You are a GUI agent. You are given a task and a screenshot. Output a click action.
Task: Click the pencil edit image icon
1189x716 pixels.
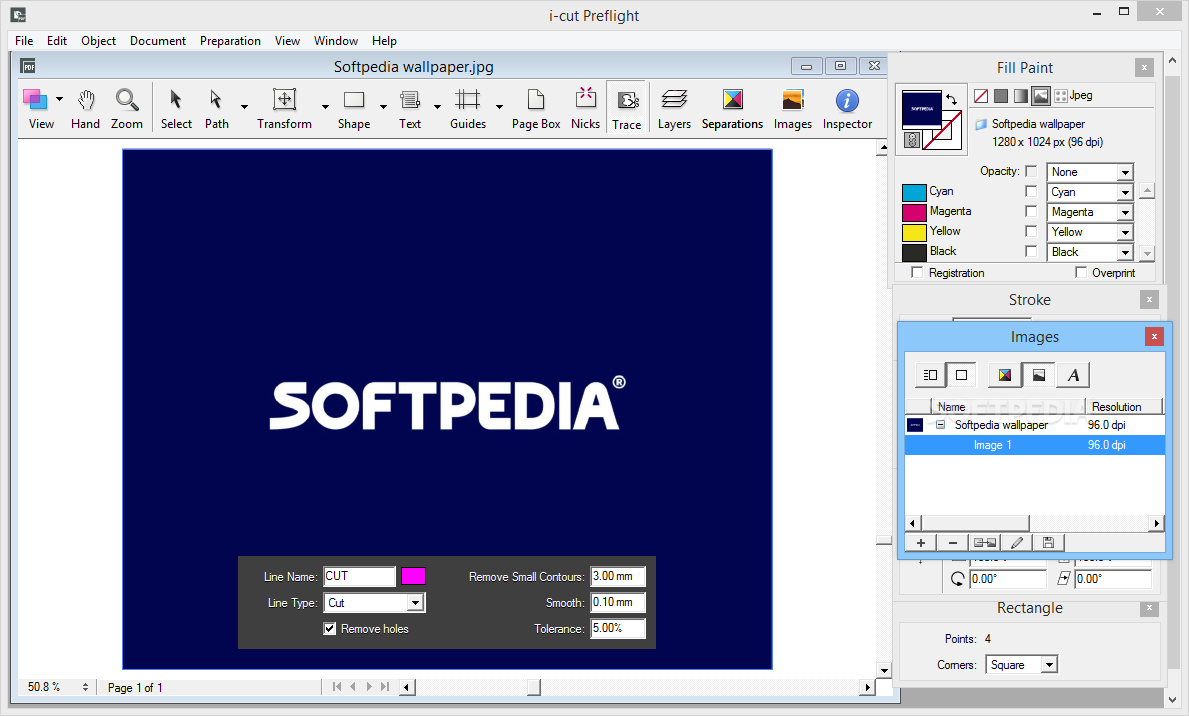click(1017, 542)
